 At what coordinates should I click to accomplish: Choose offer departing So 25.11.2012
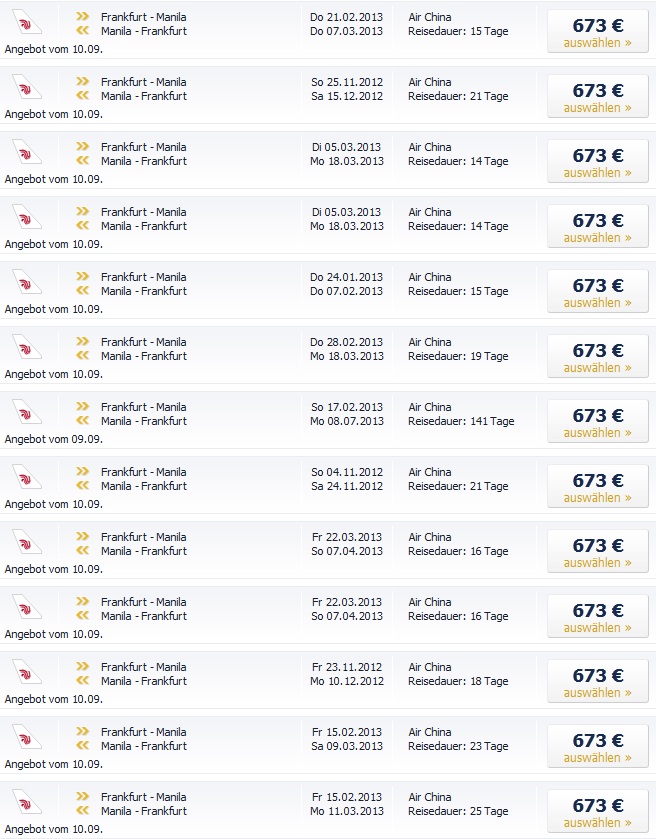(x=598, y=97)
